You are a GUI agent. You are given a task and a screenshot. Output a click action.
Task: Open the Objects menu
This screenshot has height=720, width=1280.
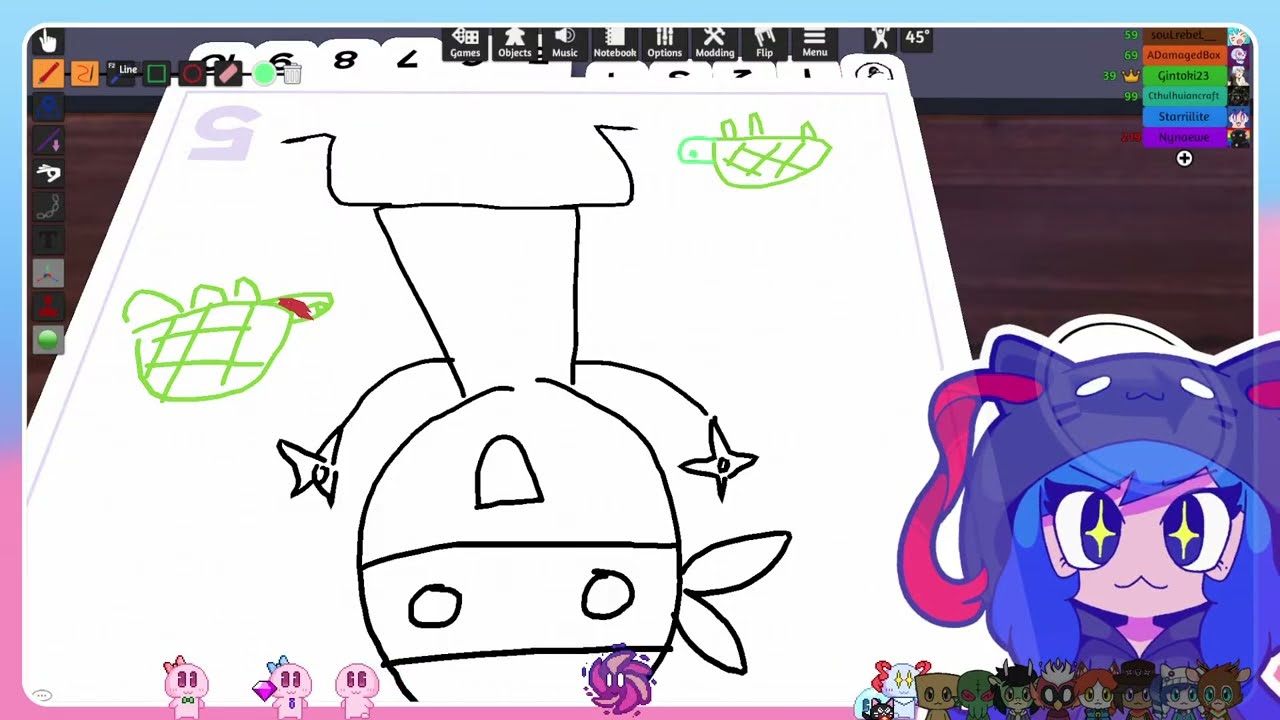tap(515, 42)
